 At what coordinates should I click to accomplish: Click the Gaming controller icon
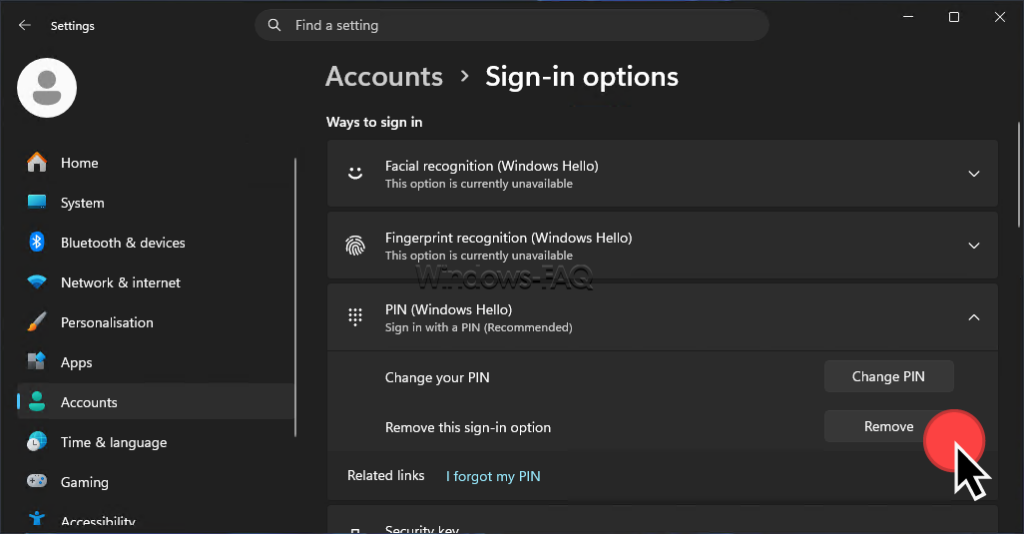[x=37, y=481]
